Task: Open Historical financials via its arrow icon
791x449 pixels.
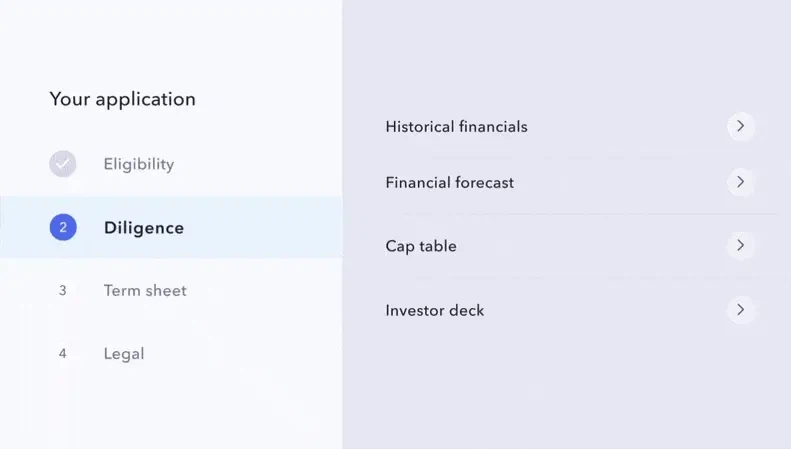Action: pyautogui.click(x=740, y=126)
